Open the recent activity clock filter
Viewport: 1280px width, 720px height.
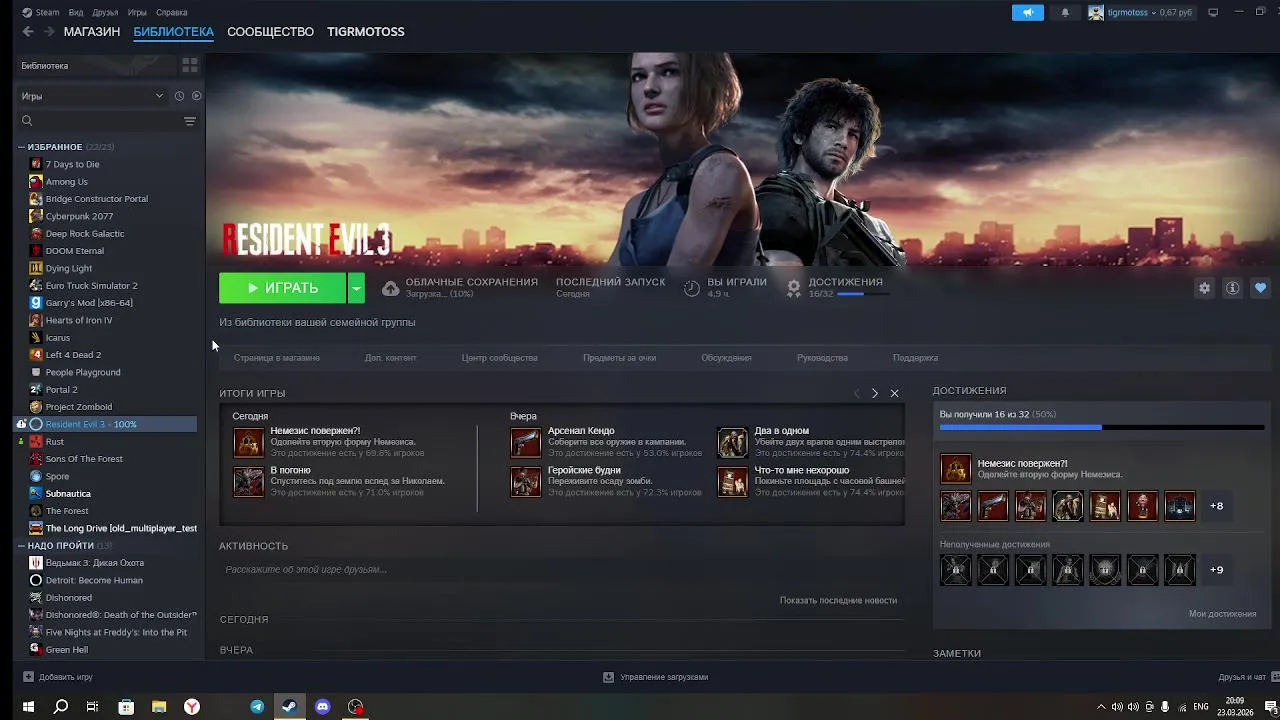click(x=179, y=96)
